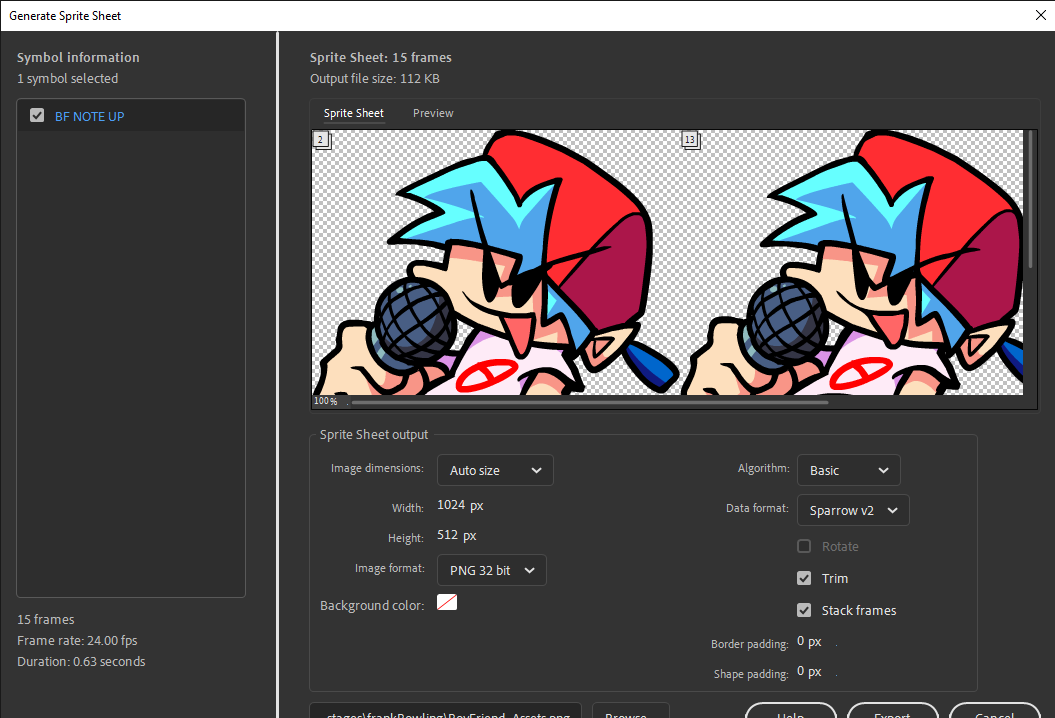Click the Output file size: 112 KB text

[x=375, y=79]
